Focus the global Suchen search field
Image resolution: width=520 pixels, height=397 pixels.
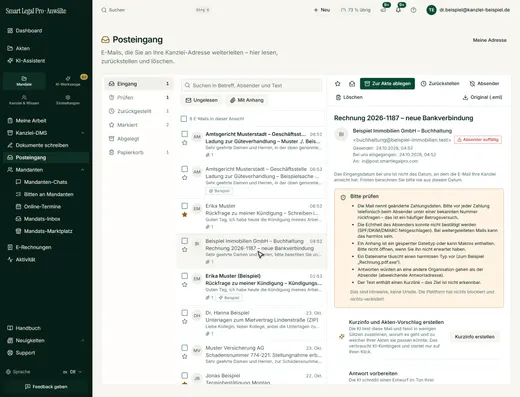point(156,10)
